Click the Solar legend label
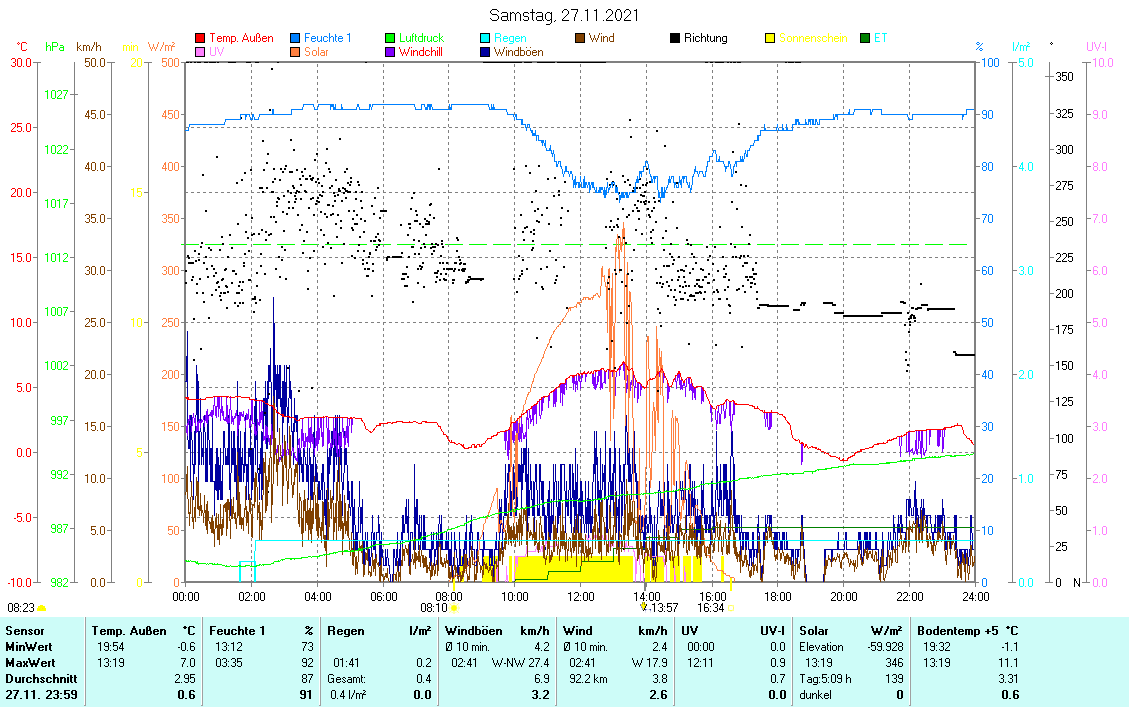Image resolution: width=1129 pixels, height=707 pixels. pos(319,52)
